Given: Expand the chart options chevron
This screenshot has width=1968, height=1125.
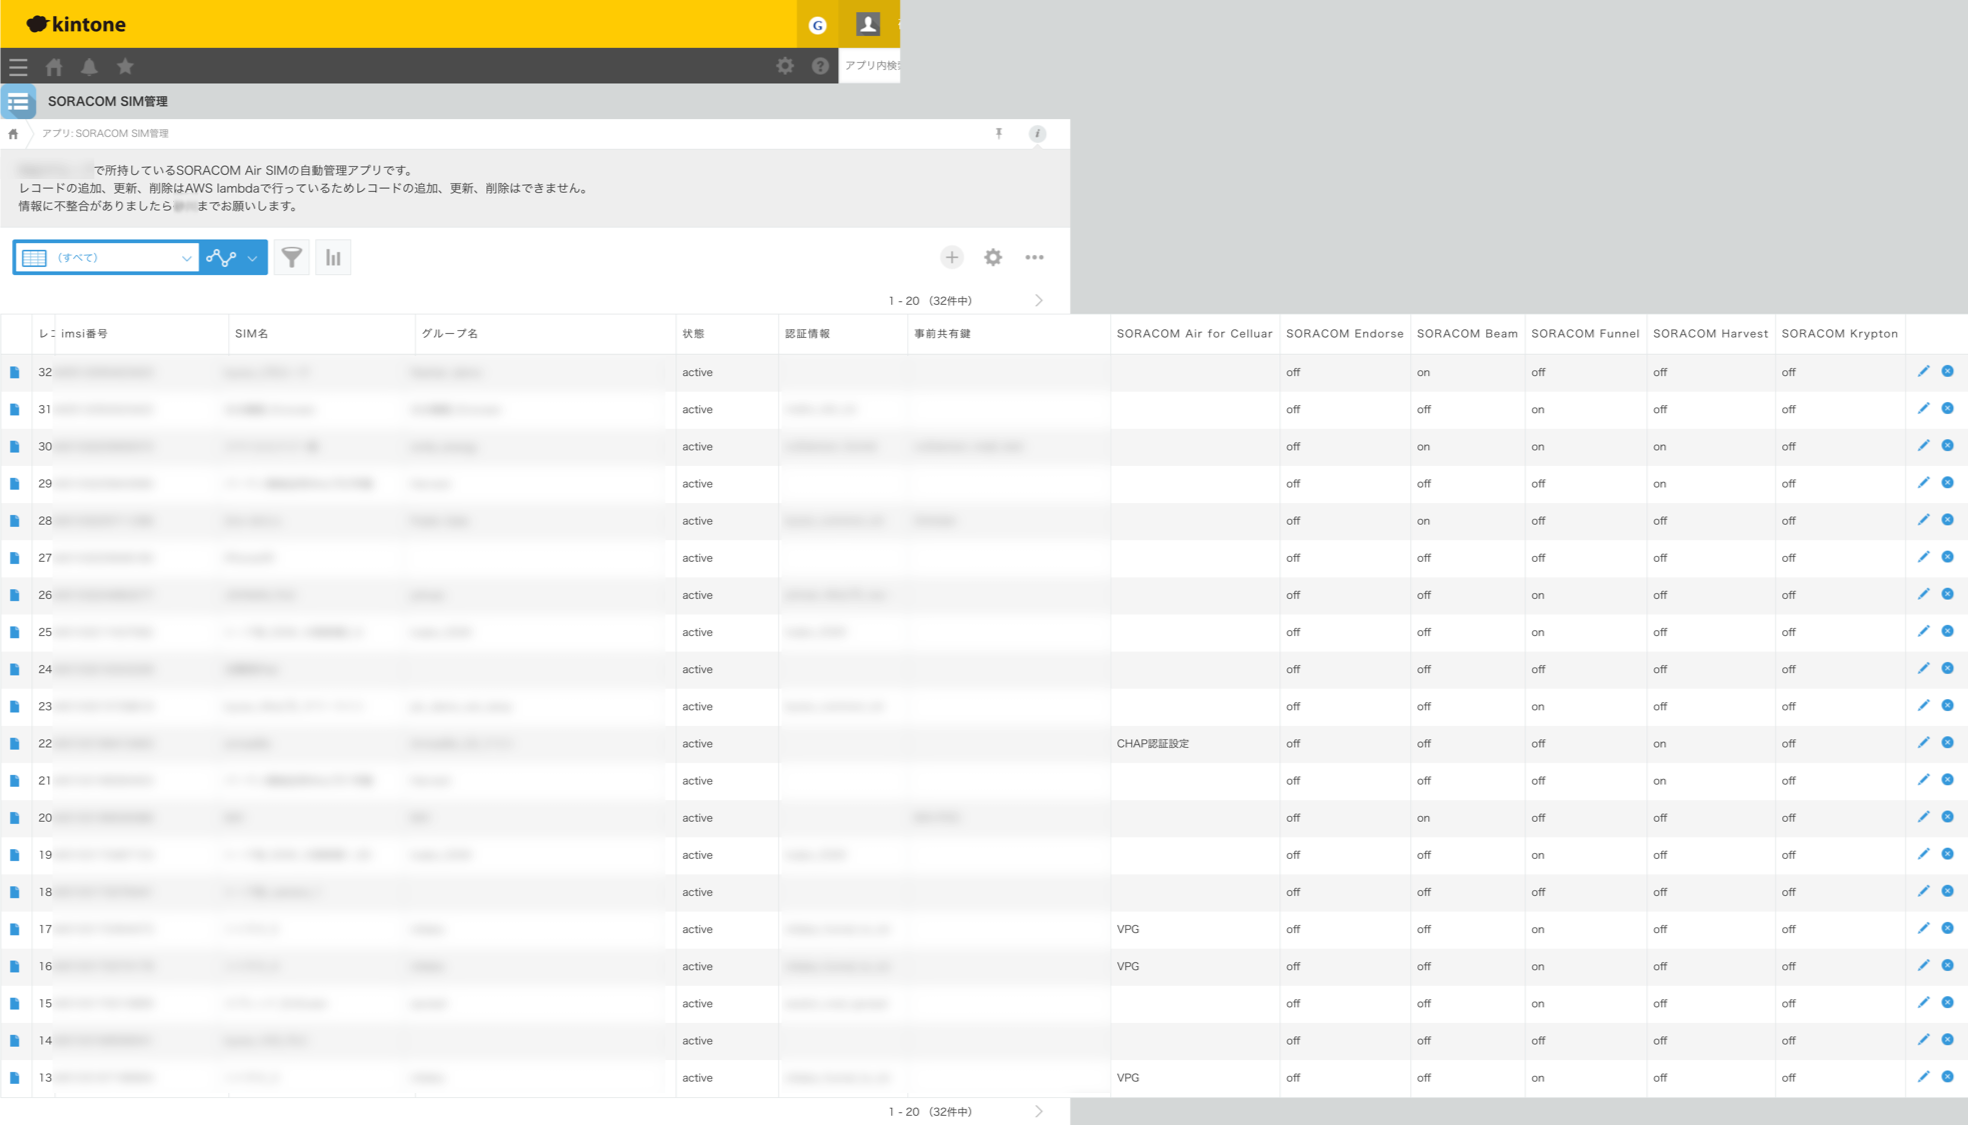Looking at the screenshot, I should pos(253,258).
